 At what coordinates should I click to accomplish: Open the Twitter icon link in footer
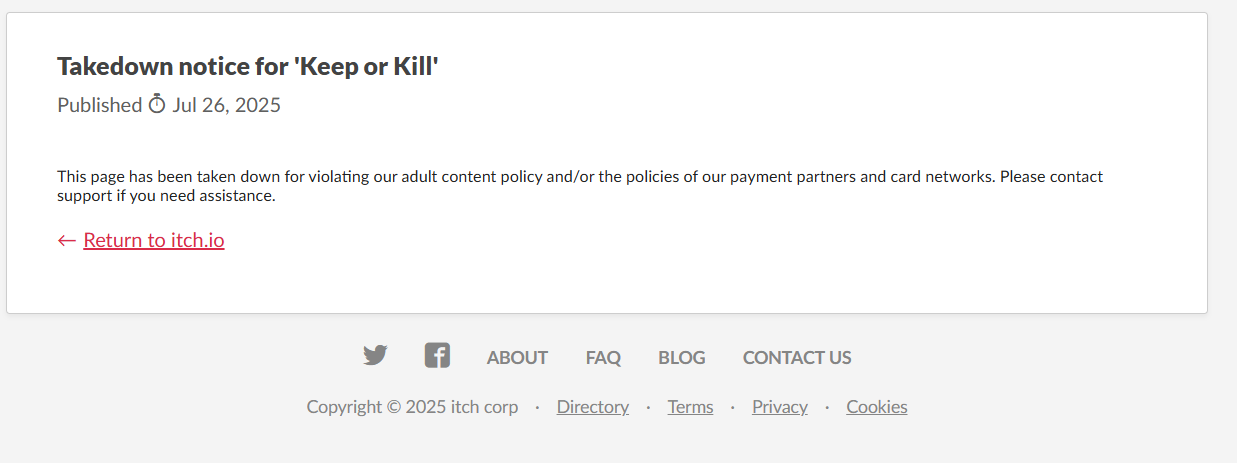(x=375, y=355)
